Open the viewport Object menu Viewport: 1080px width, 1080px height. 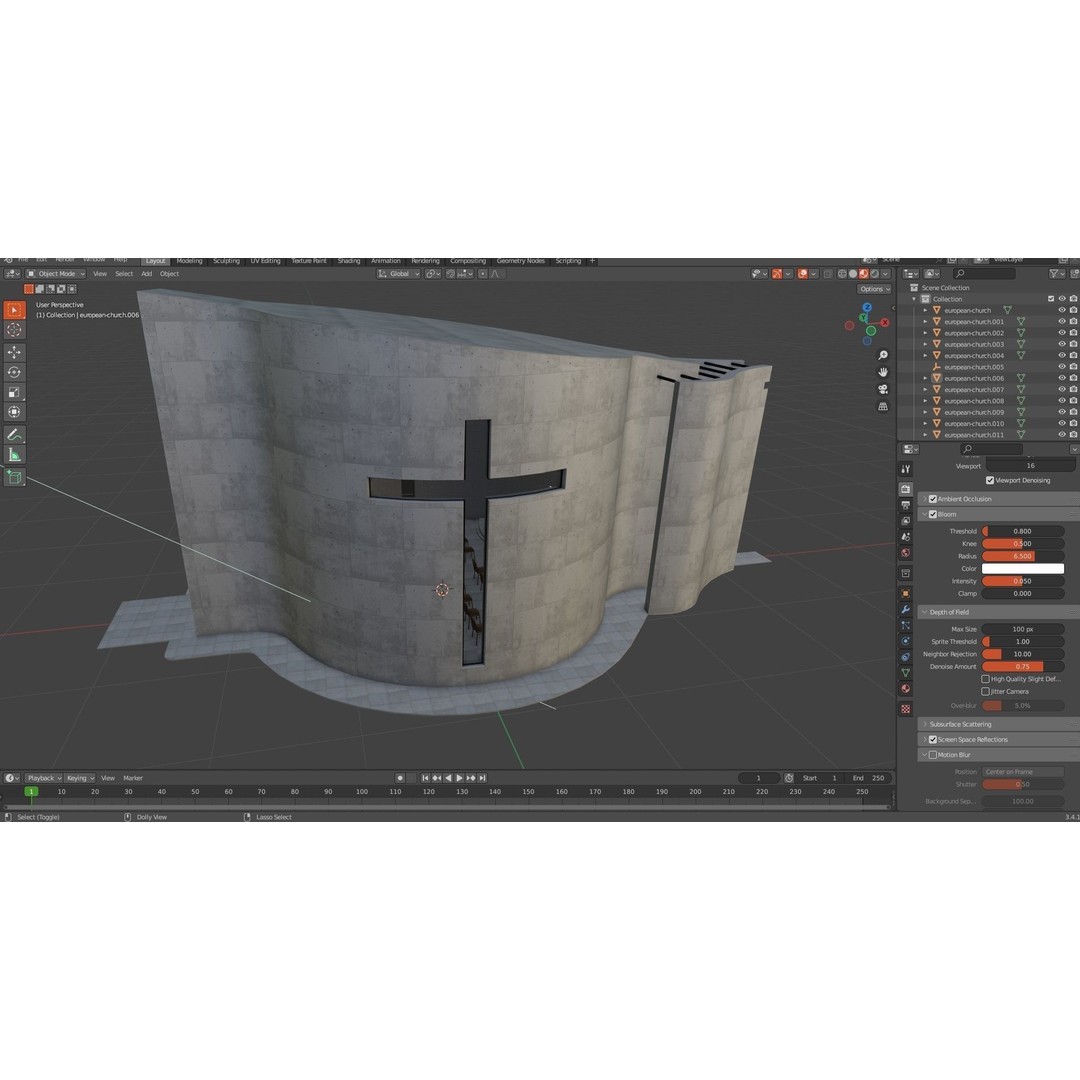pyautogui.click(x=169, y=273)
